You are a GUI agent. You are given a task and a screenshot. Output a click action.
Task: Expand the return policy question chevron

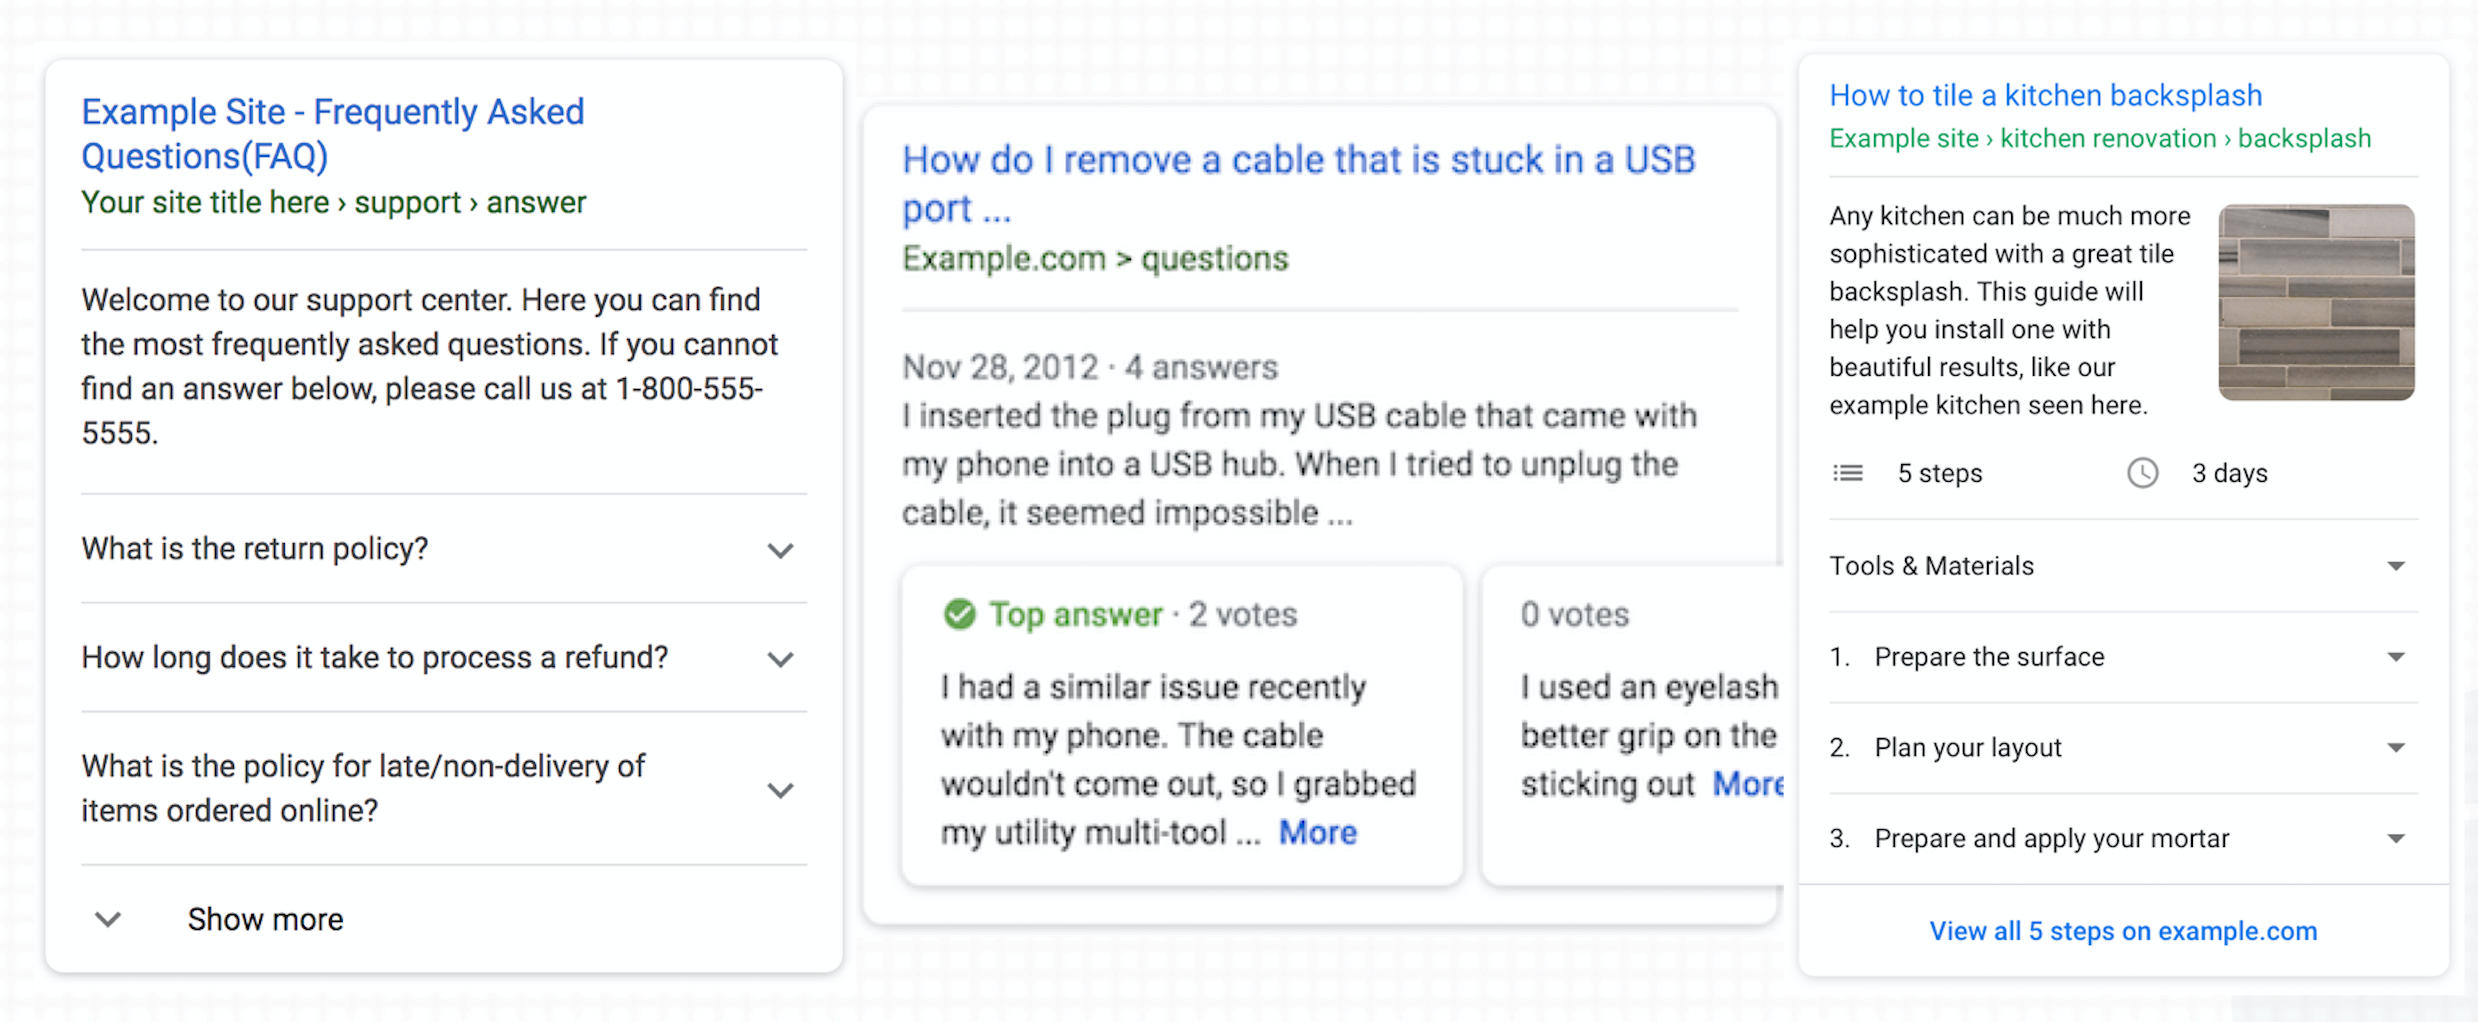click(780, 550)
